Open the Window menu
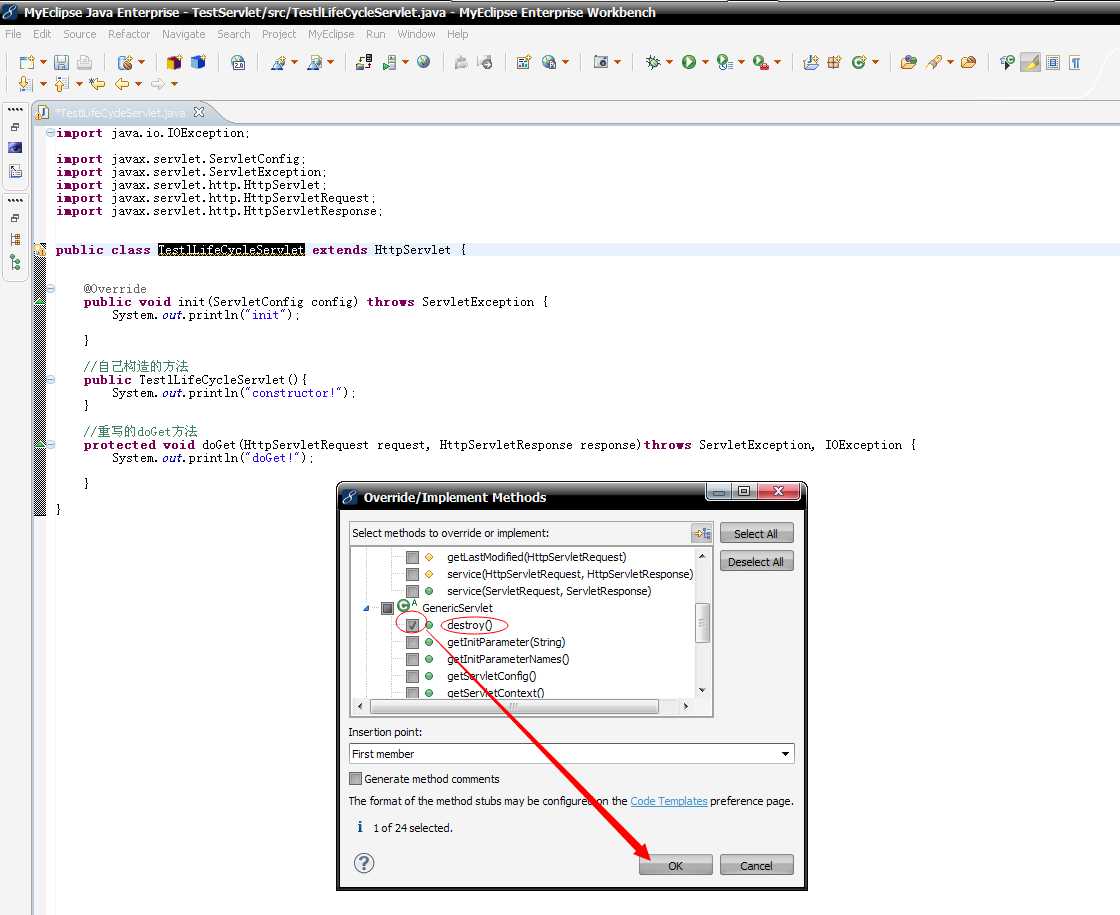Screen dimensions: 1120x915 coord(416,34)
